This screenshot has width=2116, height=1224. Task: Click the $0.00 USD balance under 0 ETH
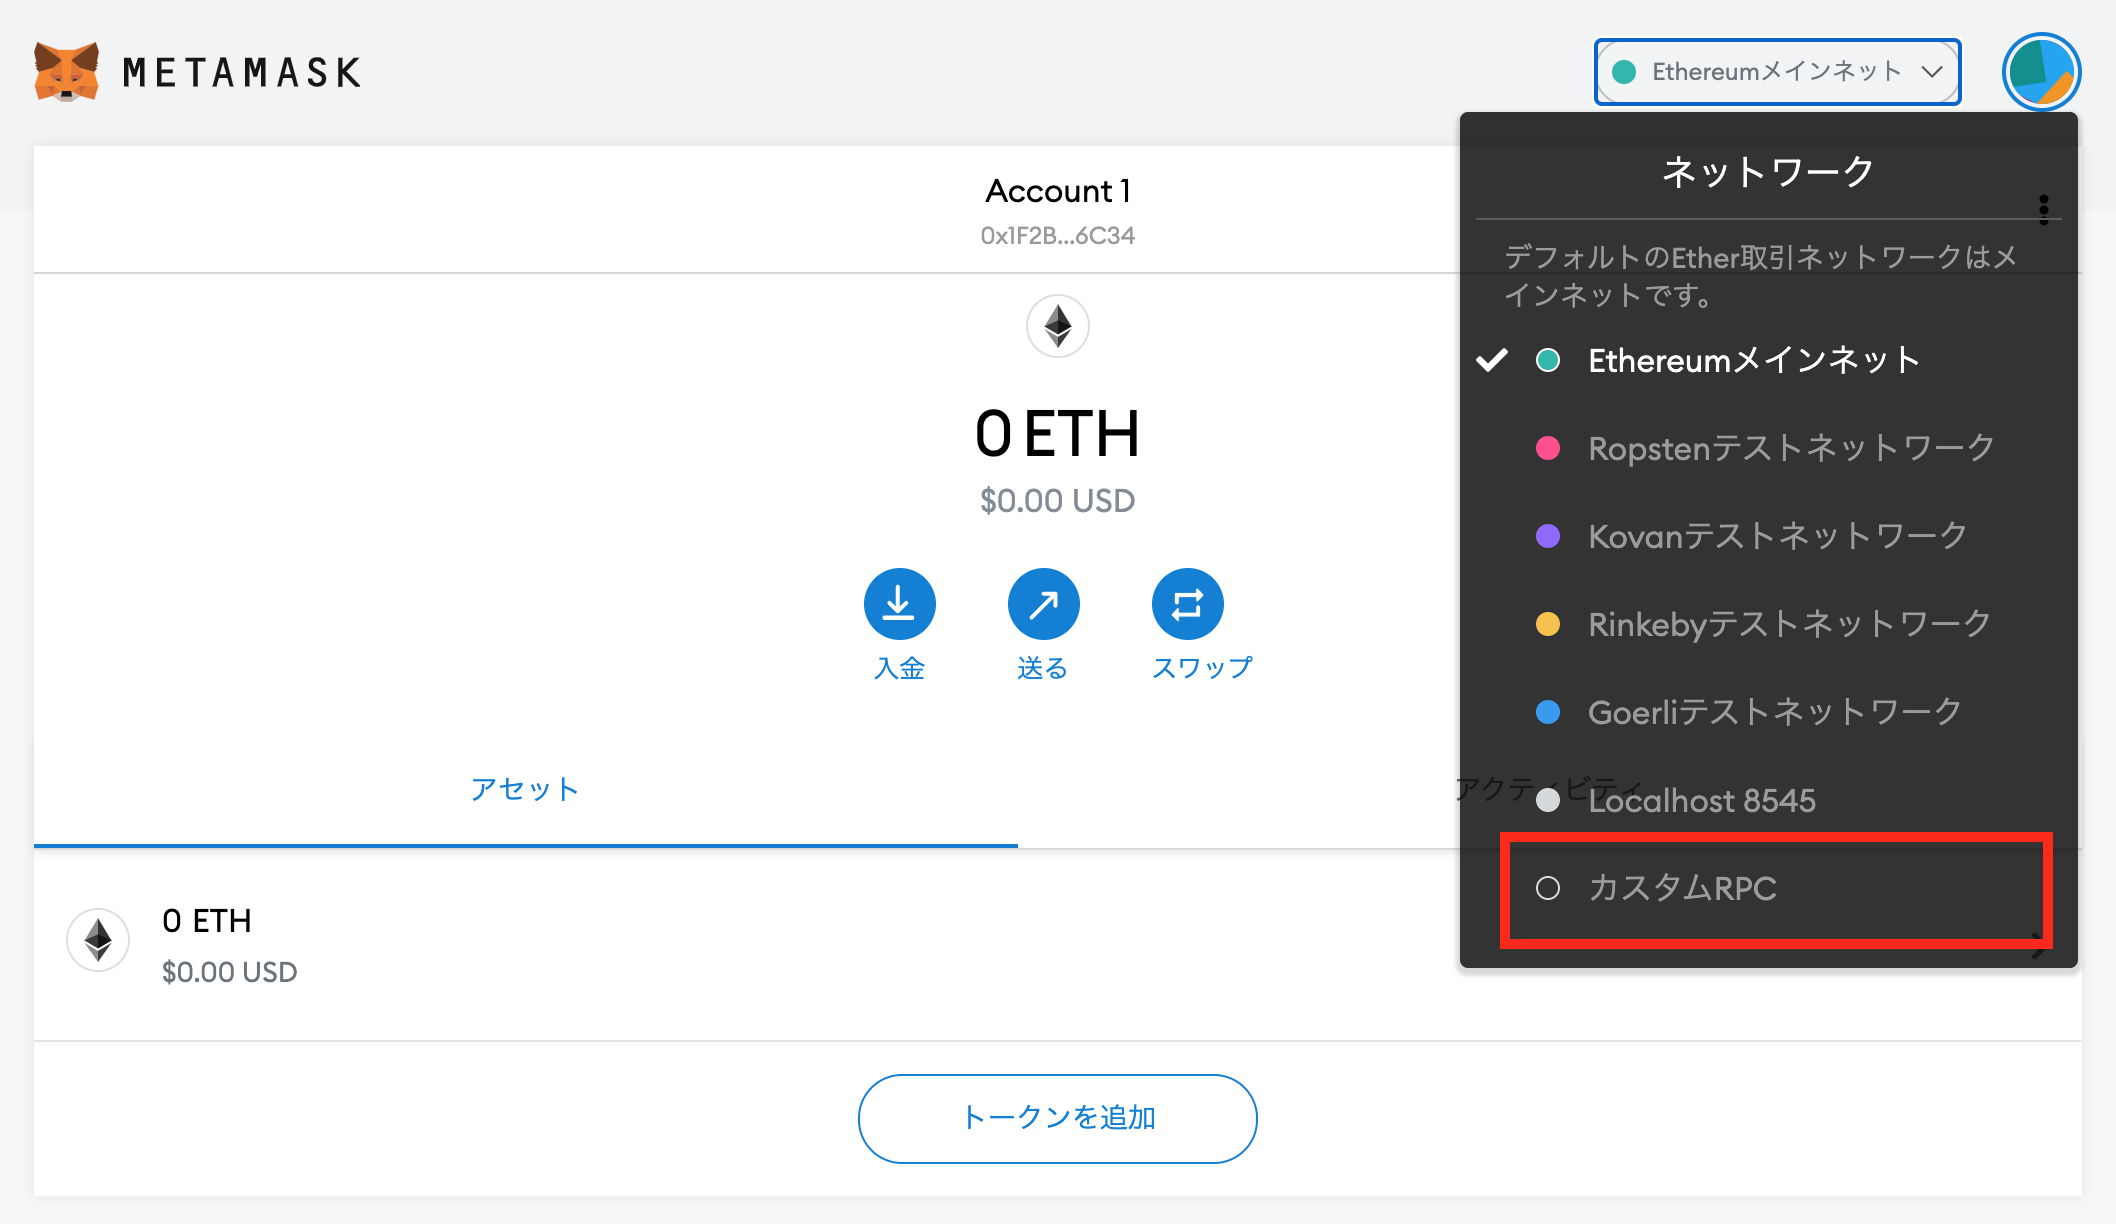[x=1057, y=501]
